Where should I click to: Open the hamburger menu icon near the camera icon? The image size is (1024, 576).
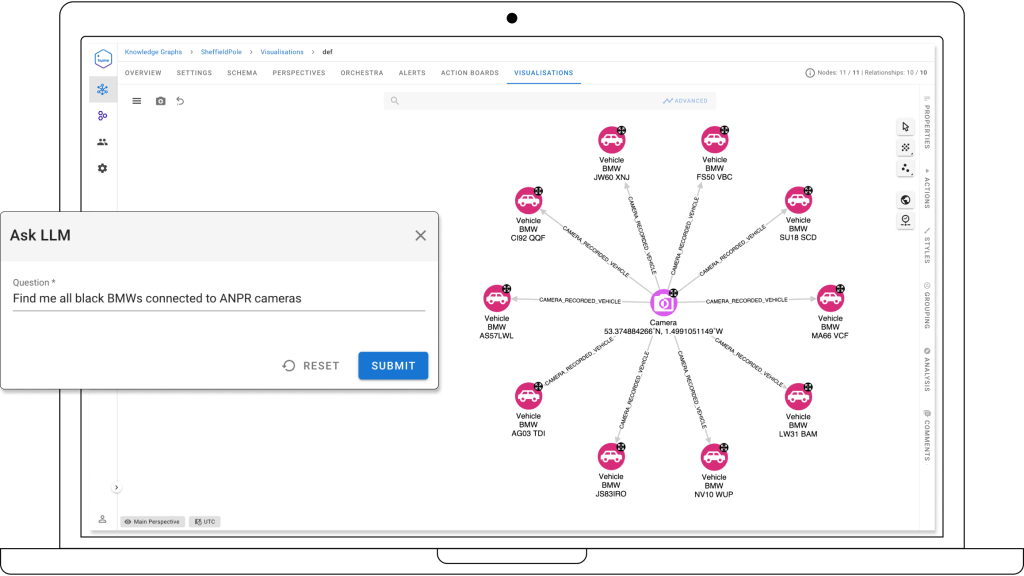point(137,101)
